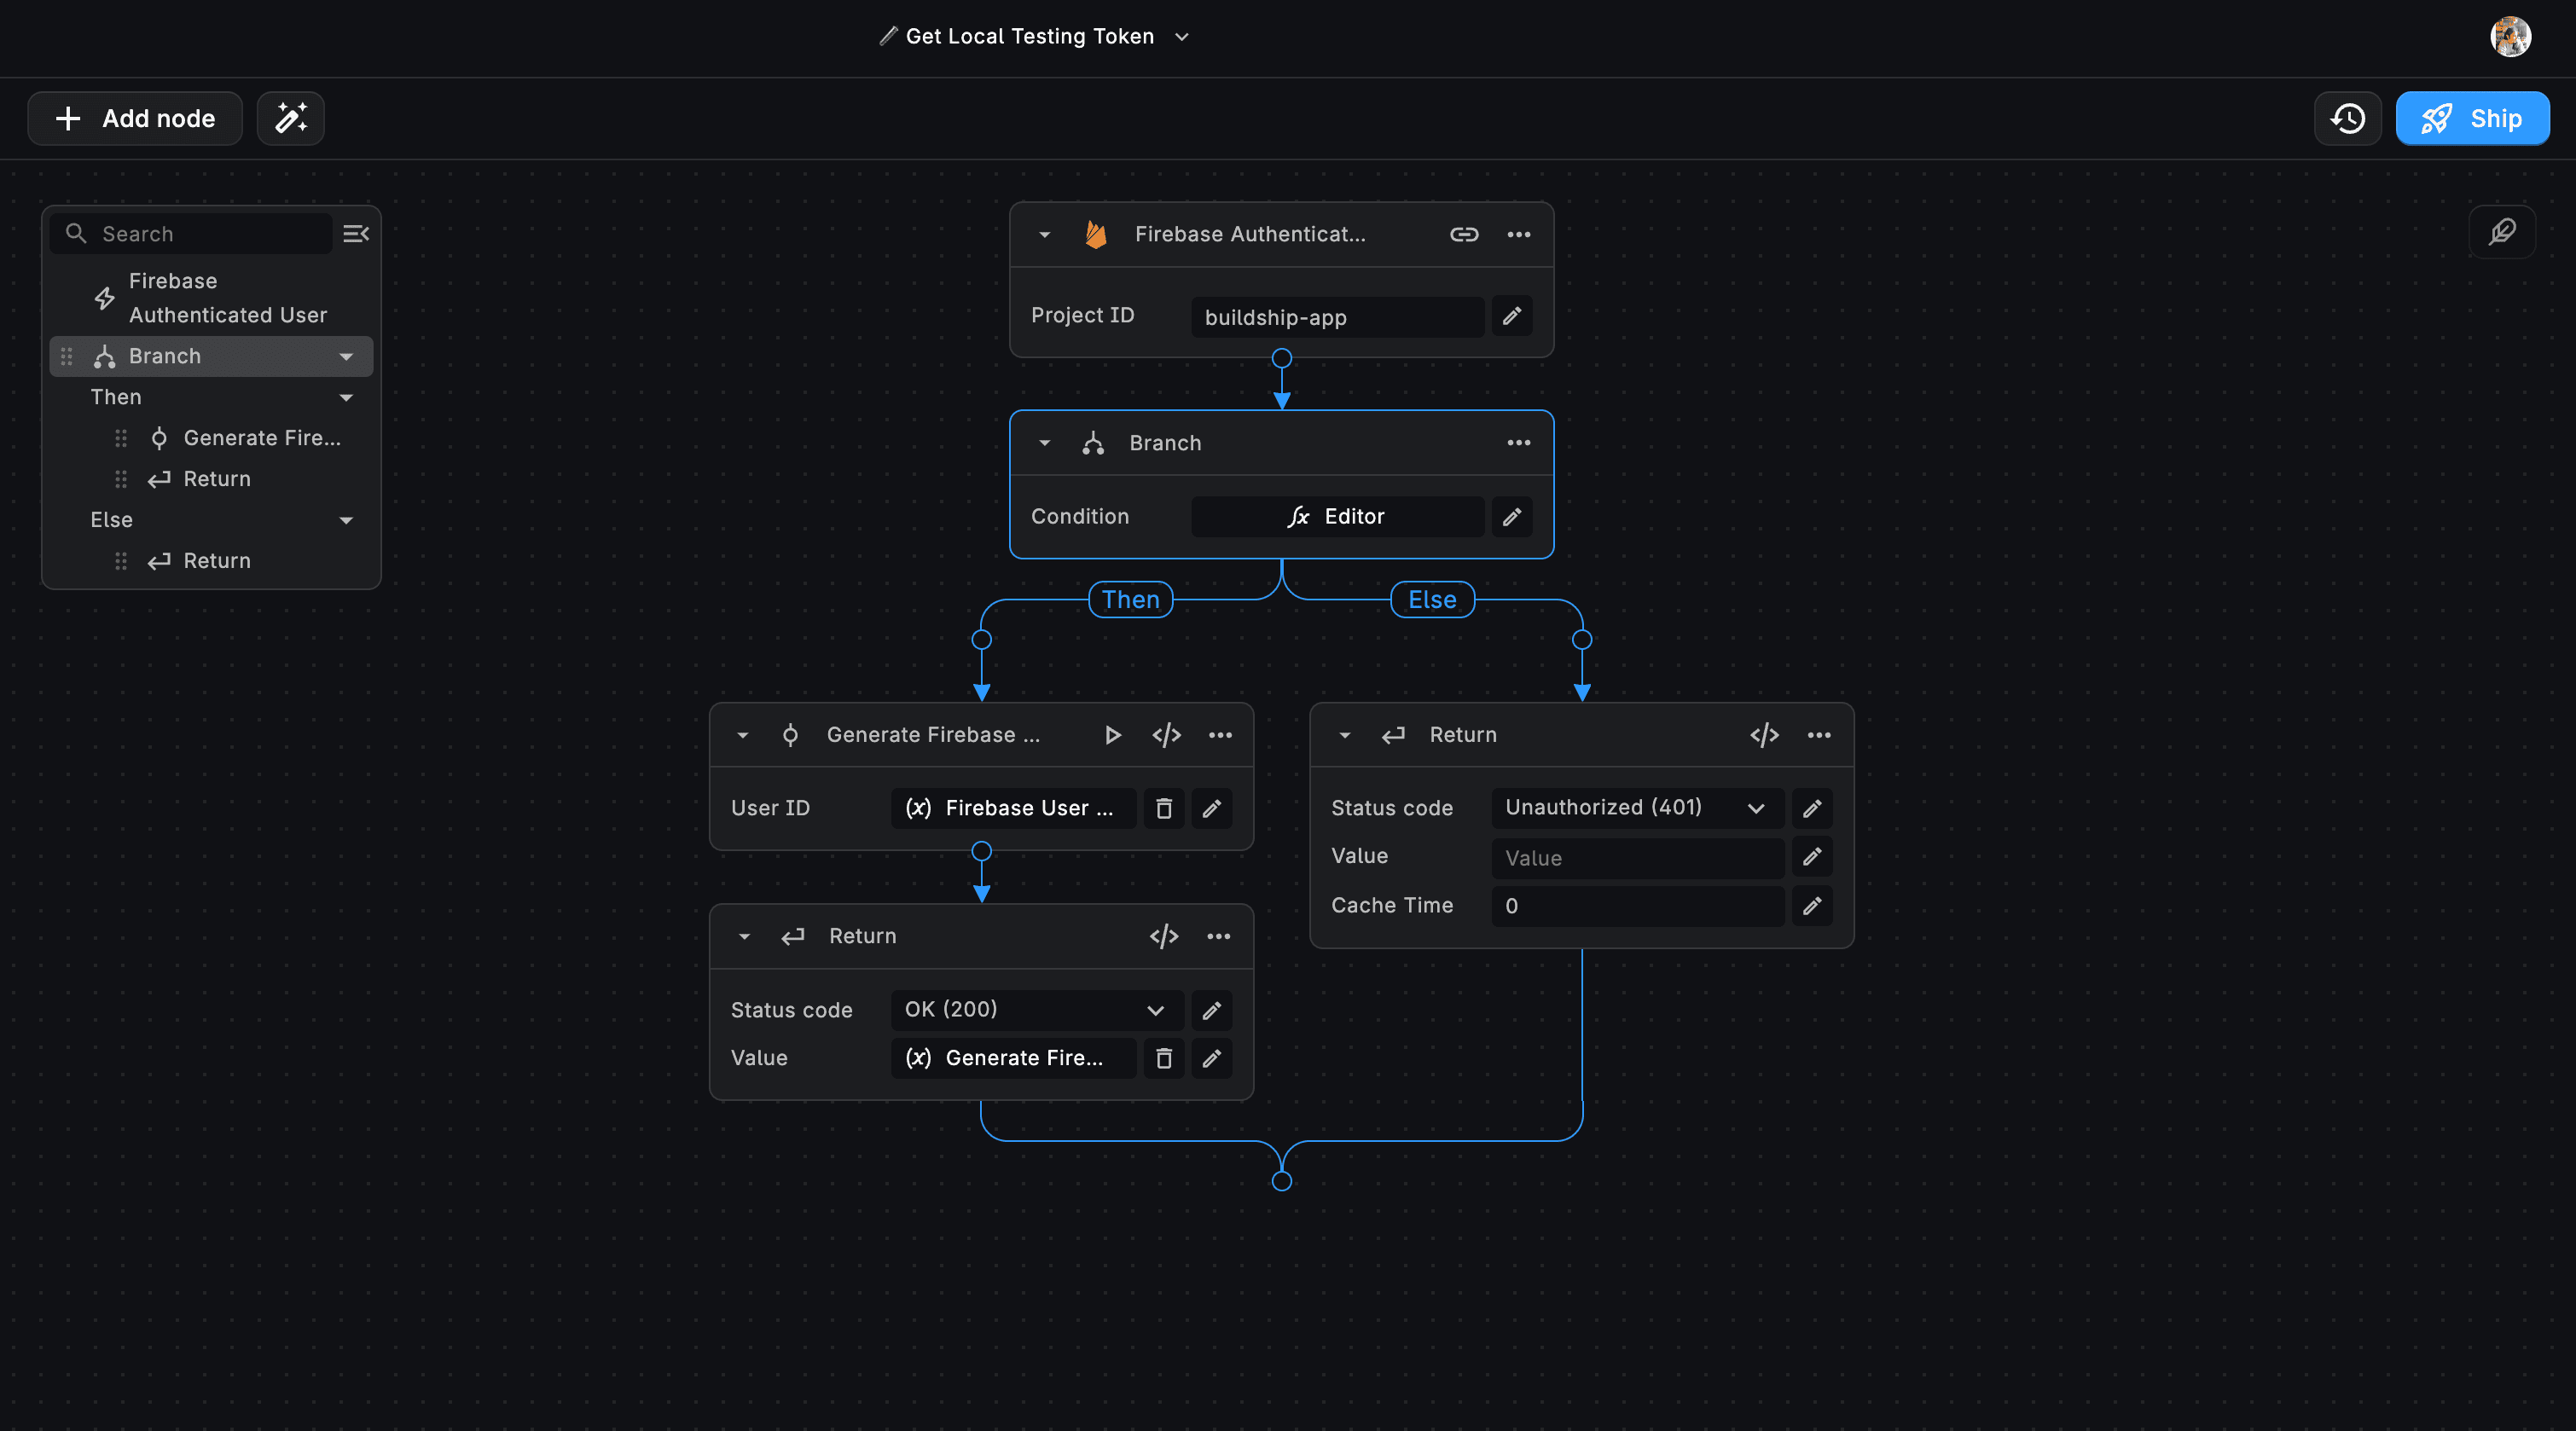Collapse the Then section in outline

[x=346, y=398]
